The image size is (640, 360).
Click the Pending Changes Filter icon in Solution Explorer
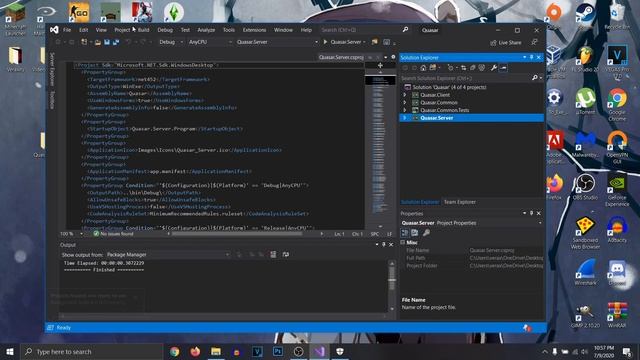point(450,68)
